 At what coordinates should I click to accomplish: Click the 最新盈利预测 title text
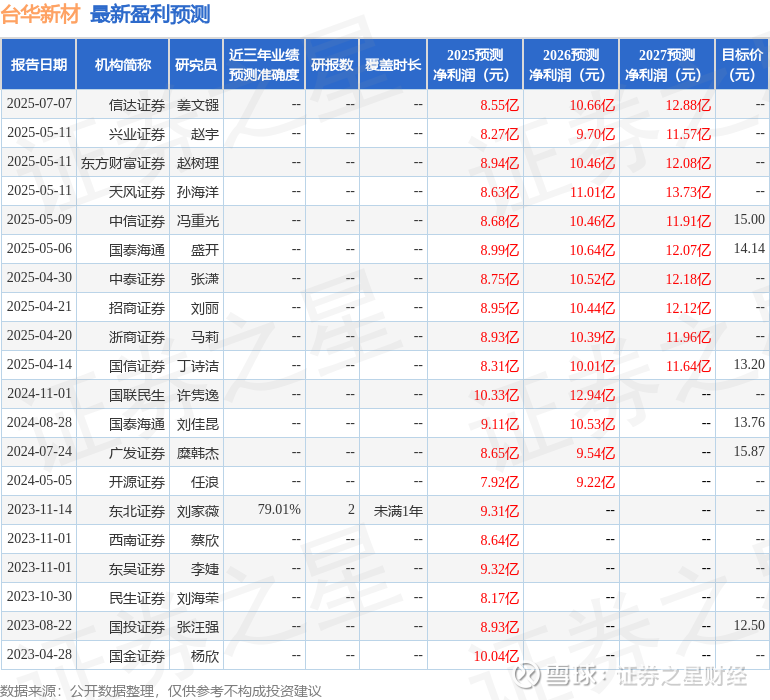click(x=150, y=14)
